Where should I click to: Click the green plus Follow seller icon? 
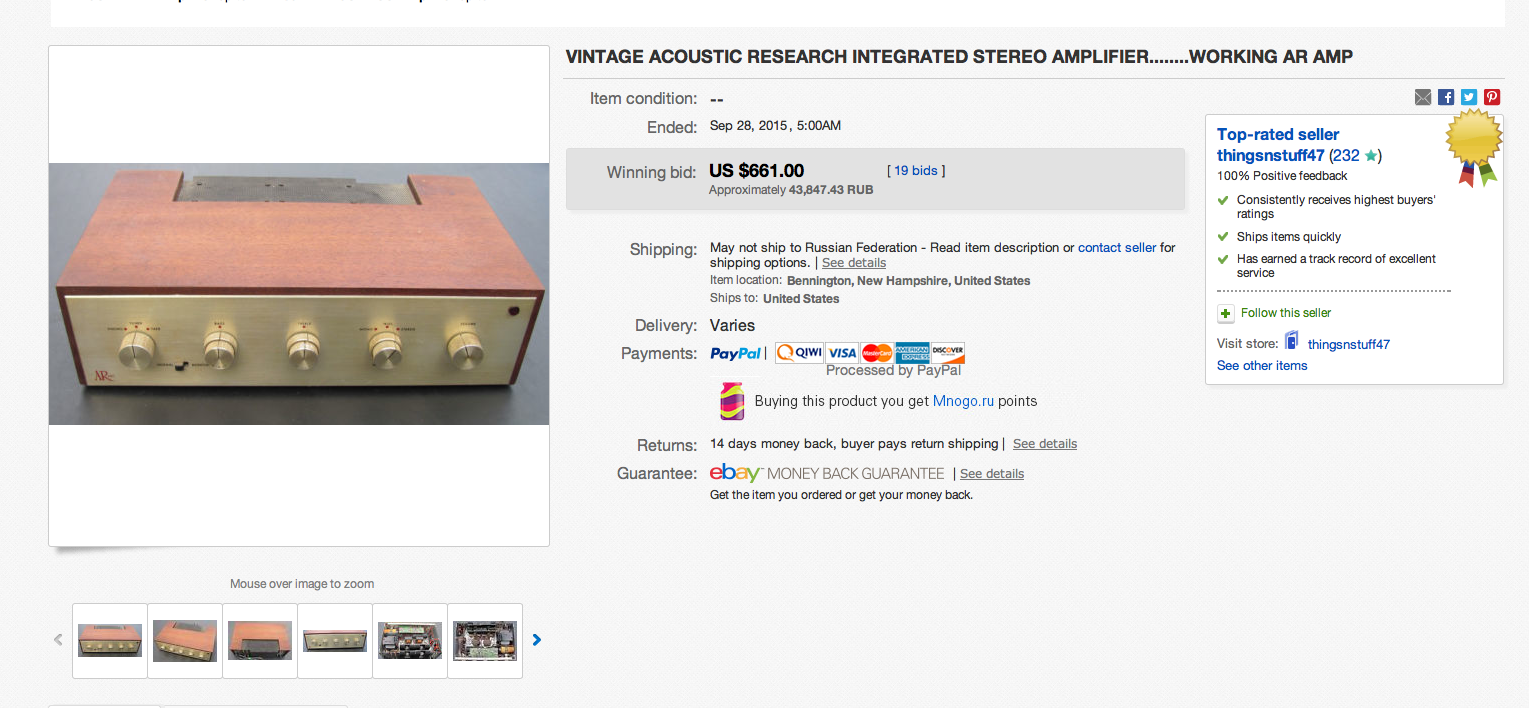point(1226,314)
